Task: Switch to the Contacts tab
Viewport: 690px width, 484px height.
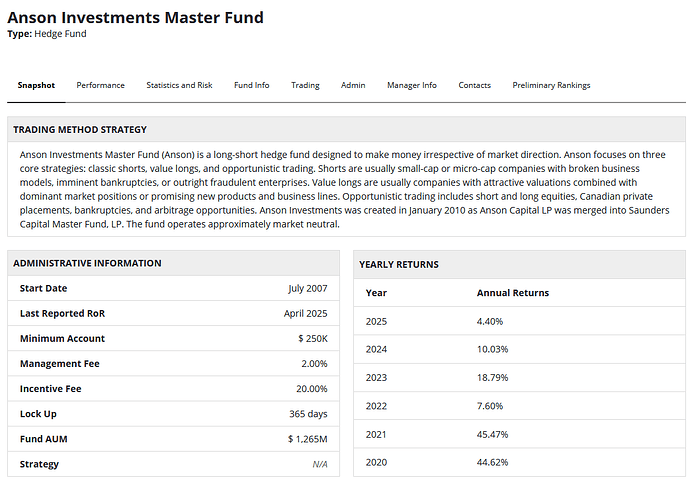Action: pyautogui.click(x=474, y=85)
